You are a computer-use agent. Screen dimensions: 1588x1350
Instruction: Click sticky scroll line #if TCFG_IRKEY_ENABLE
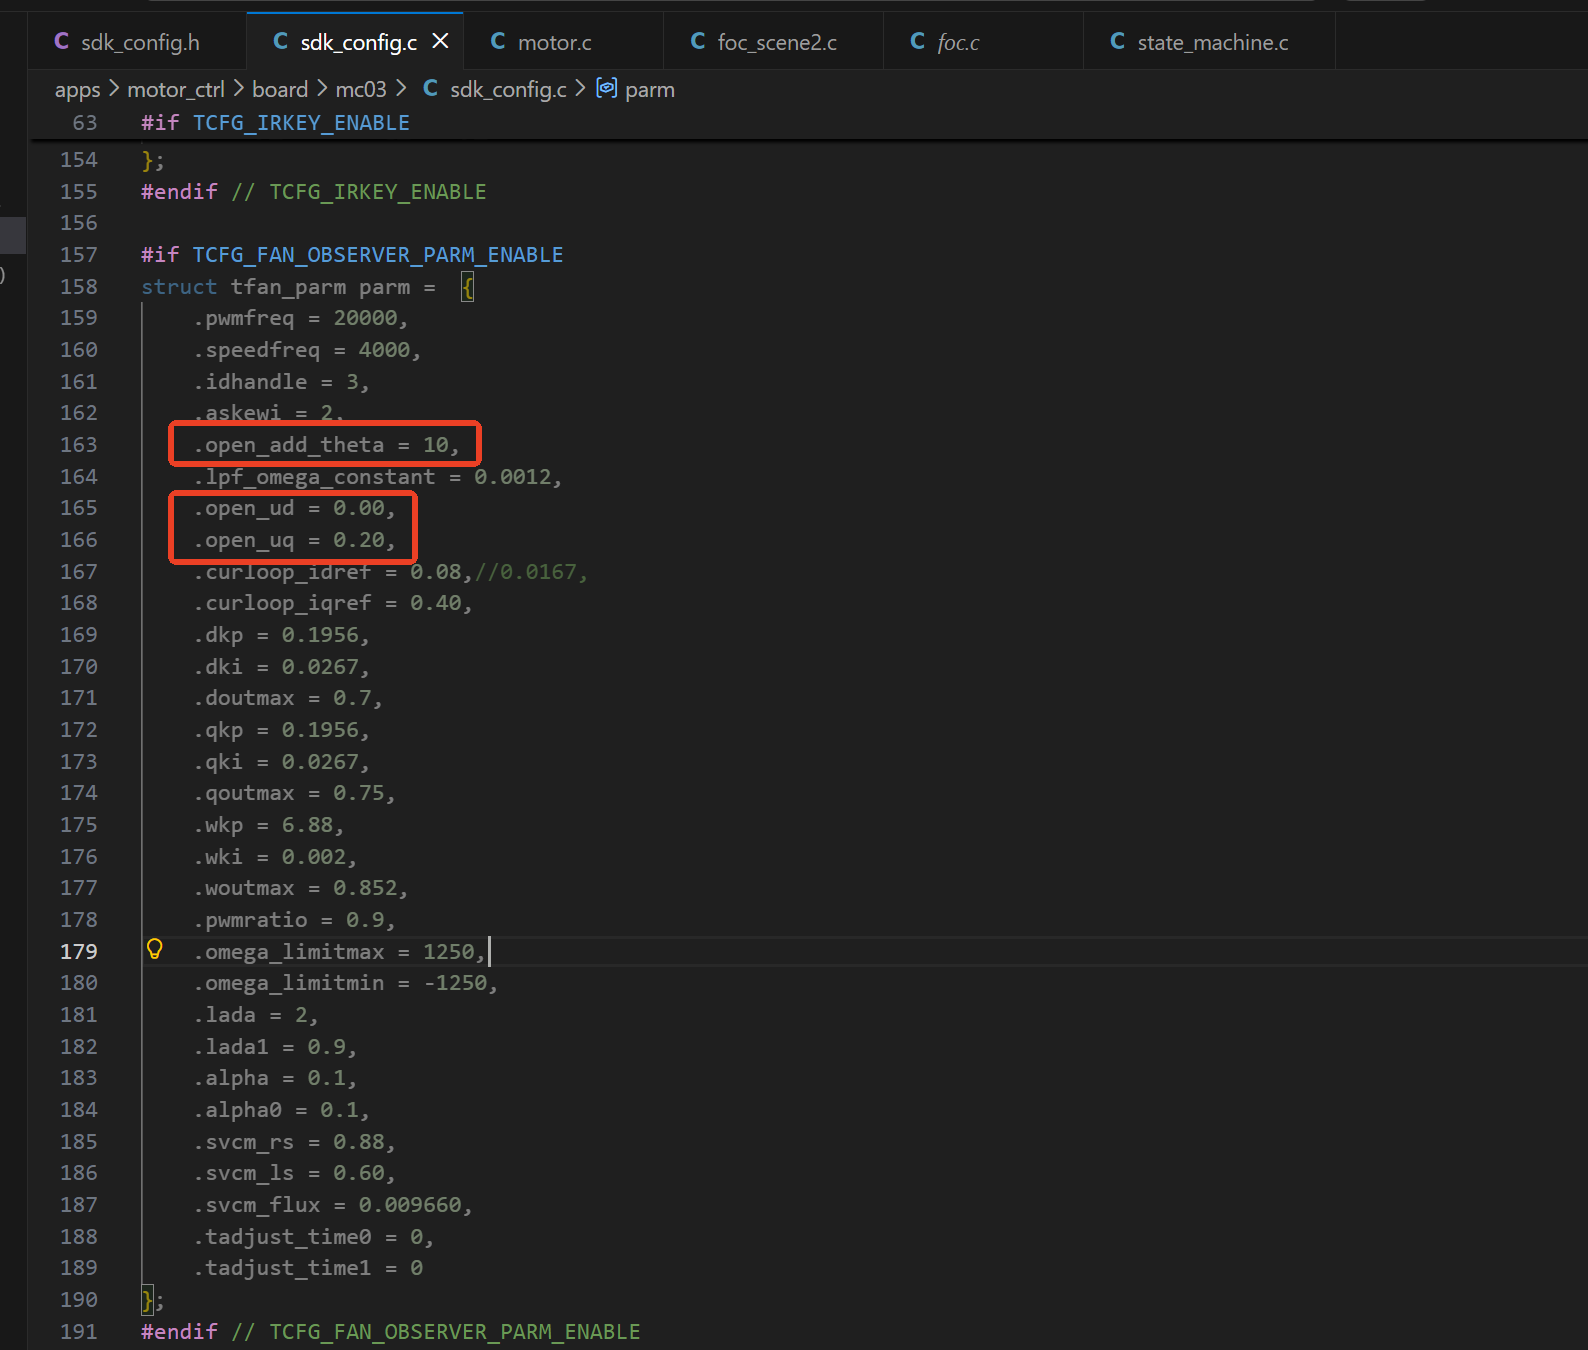point(275,123)
